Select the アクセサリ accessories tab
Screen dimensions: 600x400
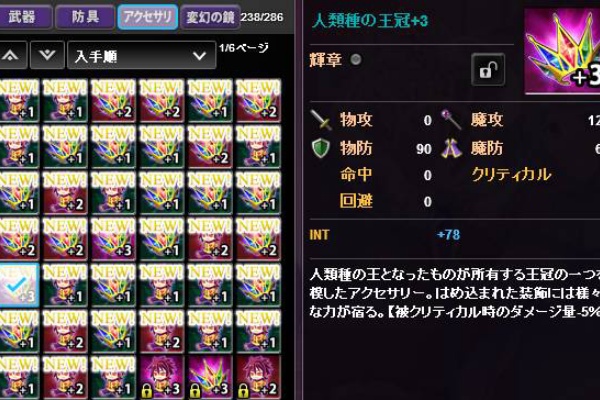148,17
